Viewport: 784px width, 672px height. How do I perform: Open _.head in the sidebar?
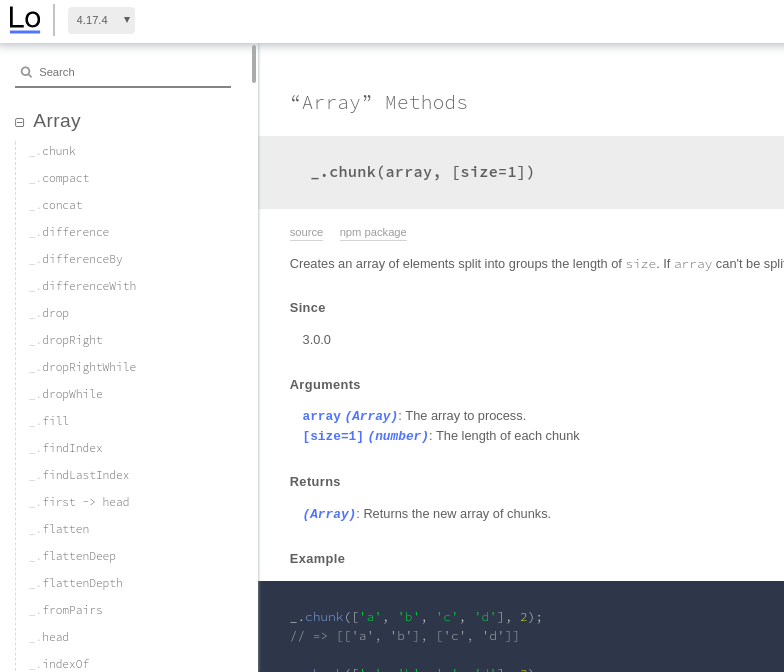coord(49,637)
